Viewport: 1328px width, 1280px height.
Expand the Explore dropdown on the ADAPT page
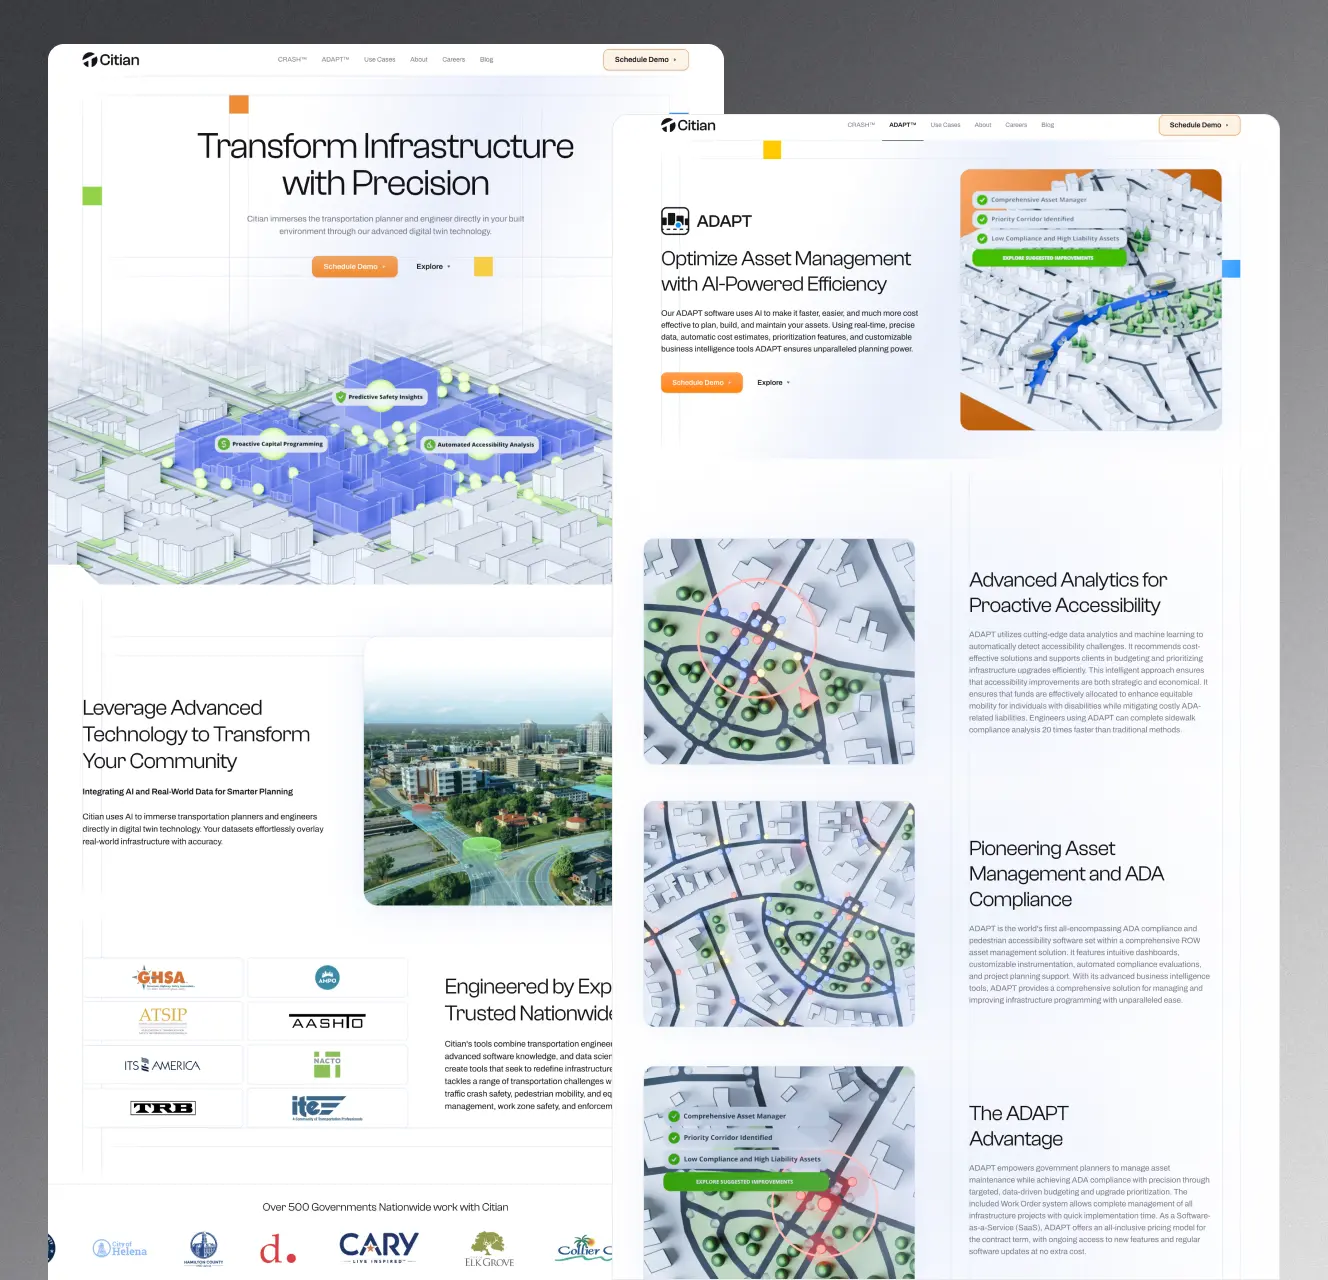[x=773, y=383]
